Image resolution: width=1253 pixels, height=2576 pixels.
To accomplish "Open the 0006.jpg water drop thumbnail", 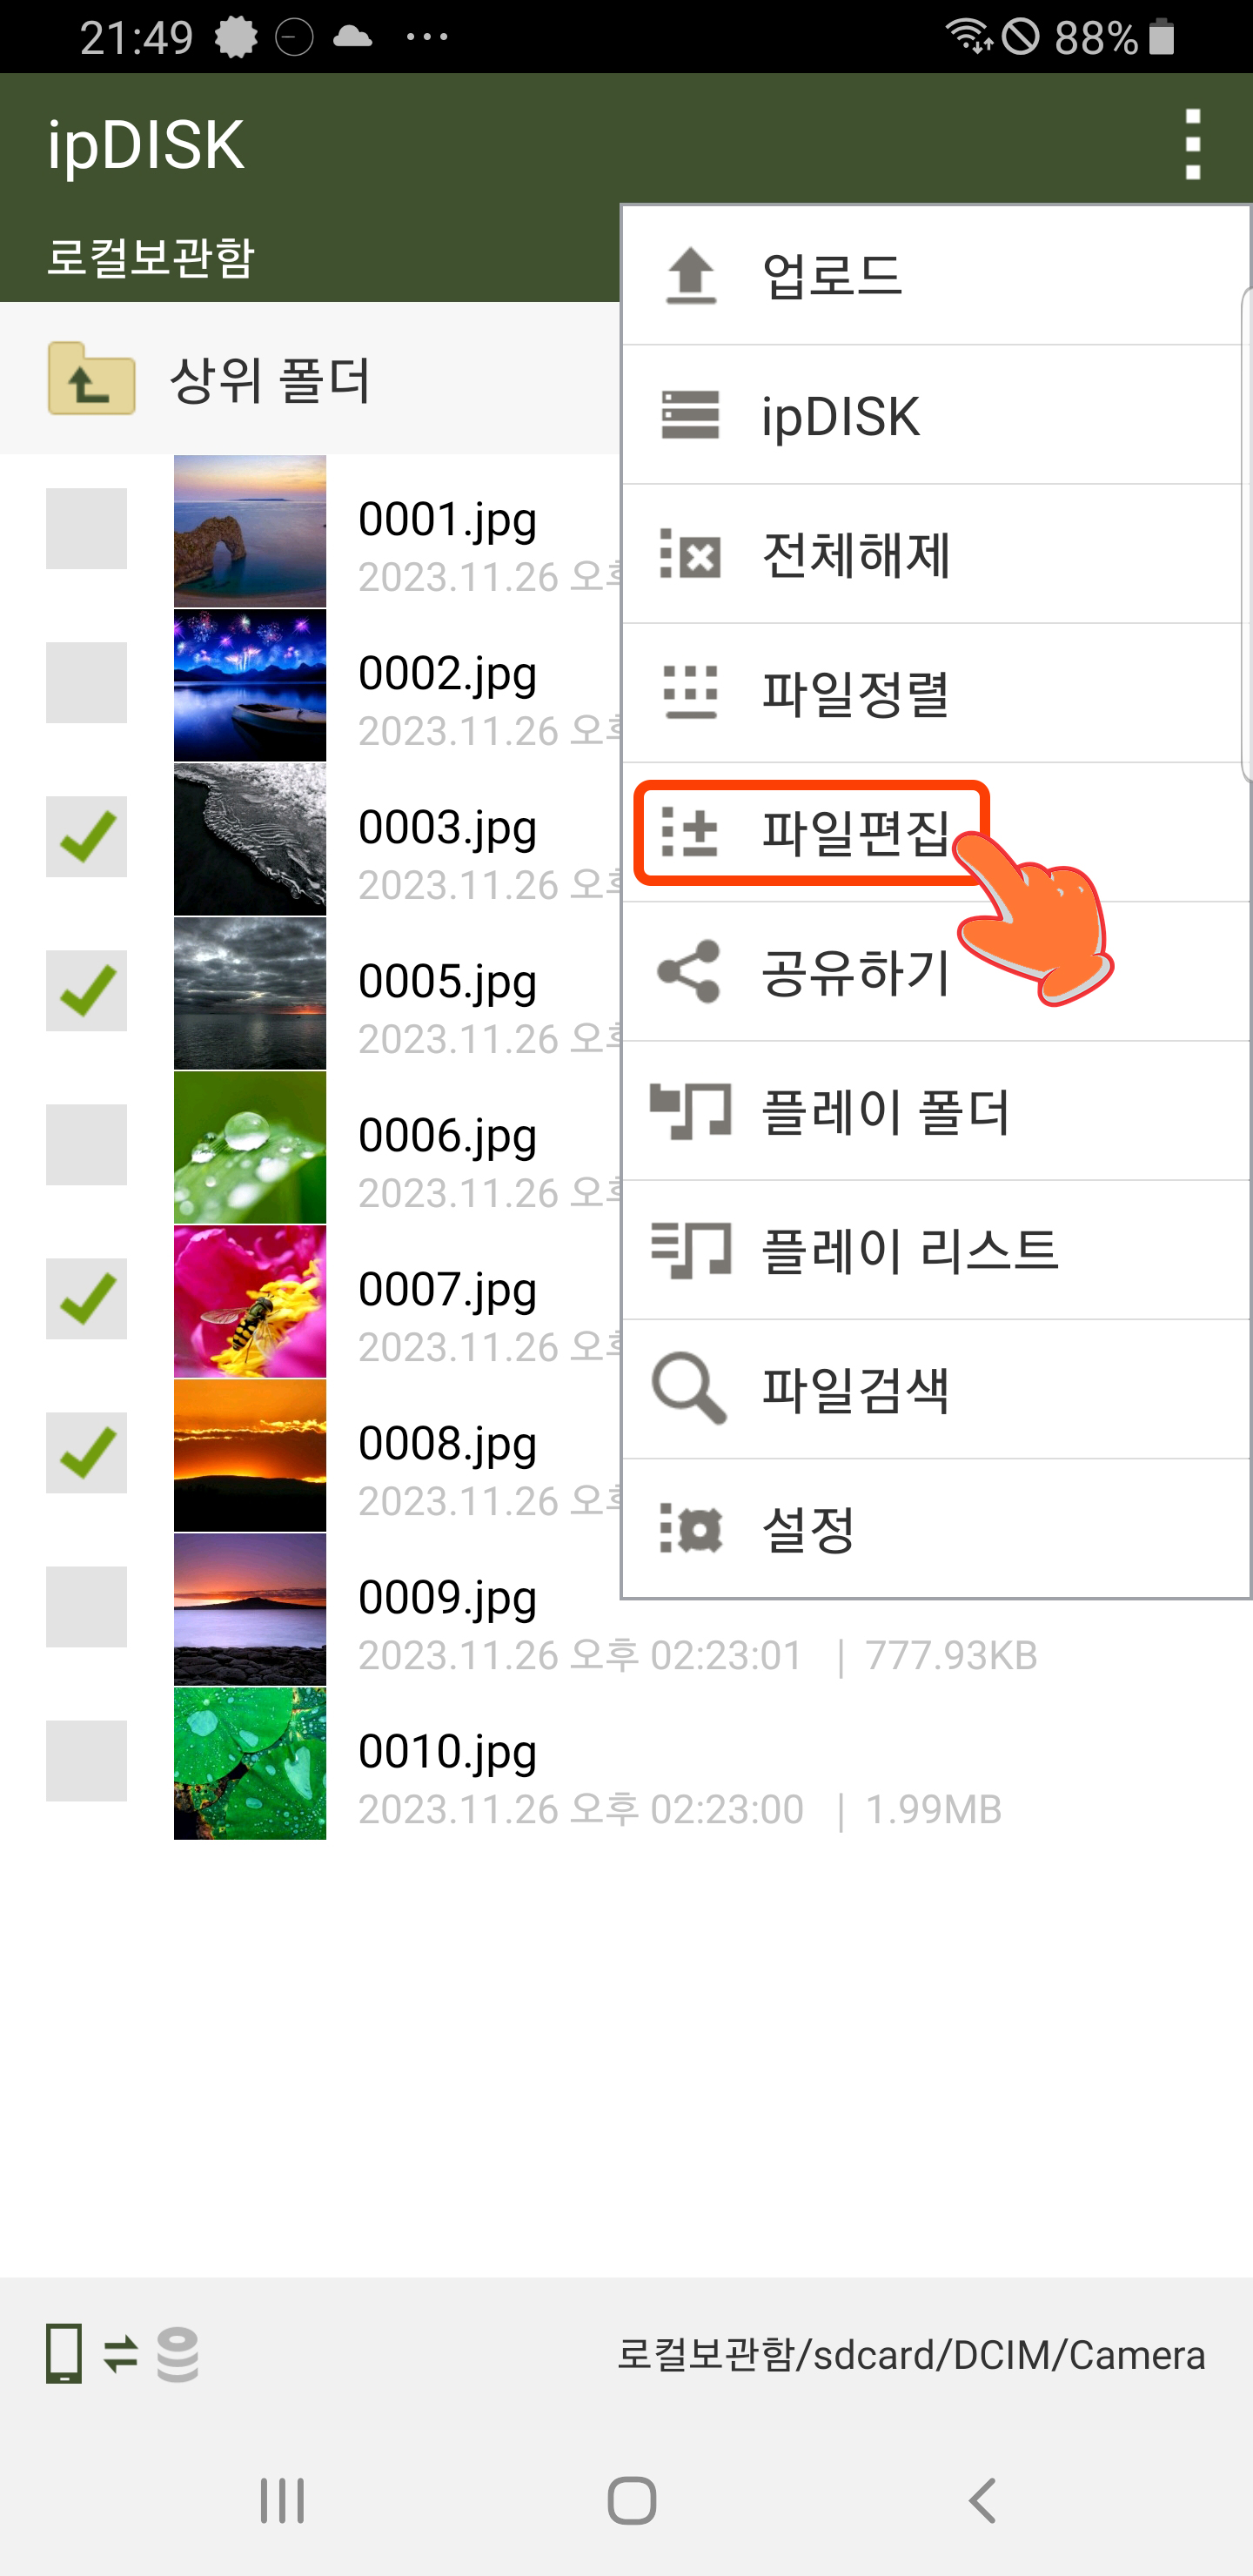I will (250, 1147).
